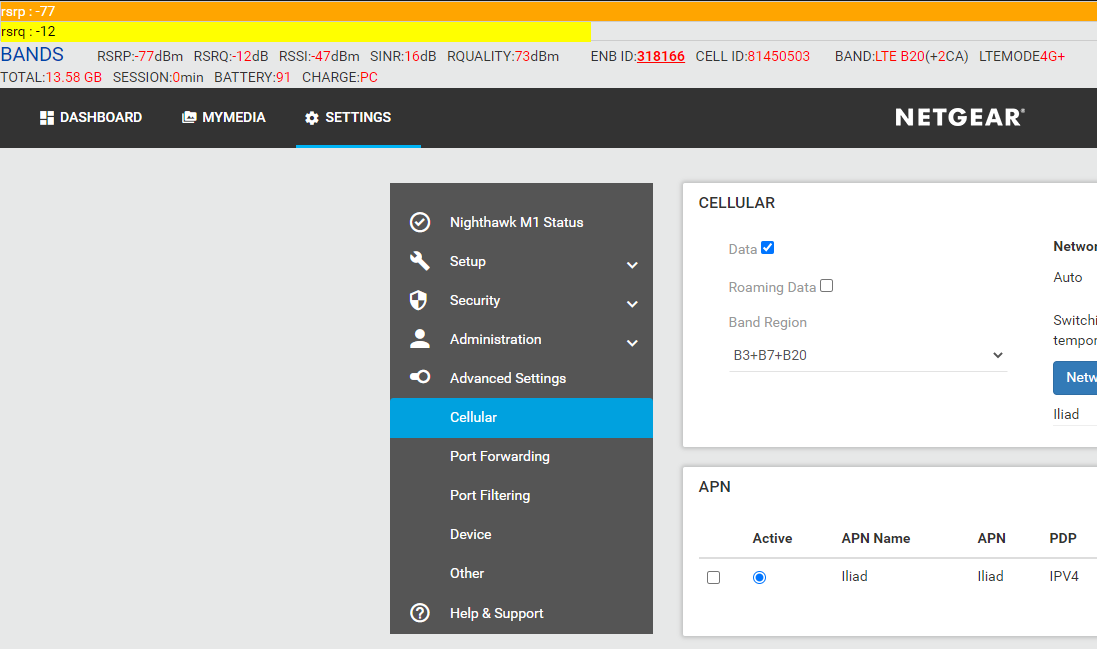Click the CELL ID 81450503 value
Screen dimensions: 1097x649
pyautogui.click(x=779, y=57)
